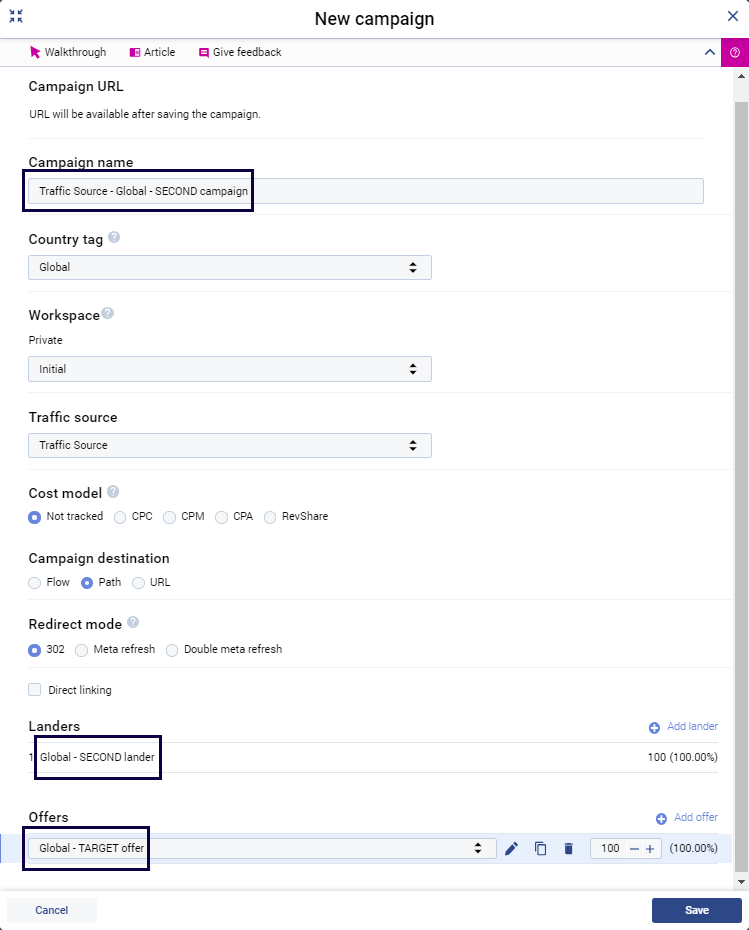Image resolution: width=749 pixels, height=930 pixels.
Task: Click Cost model help icon
Action: [113, 491]
